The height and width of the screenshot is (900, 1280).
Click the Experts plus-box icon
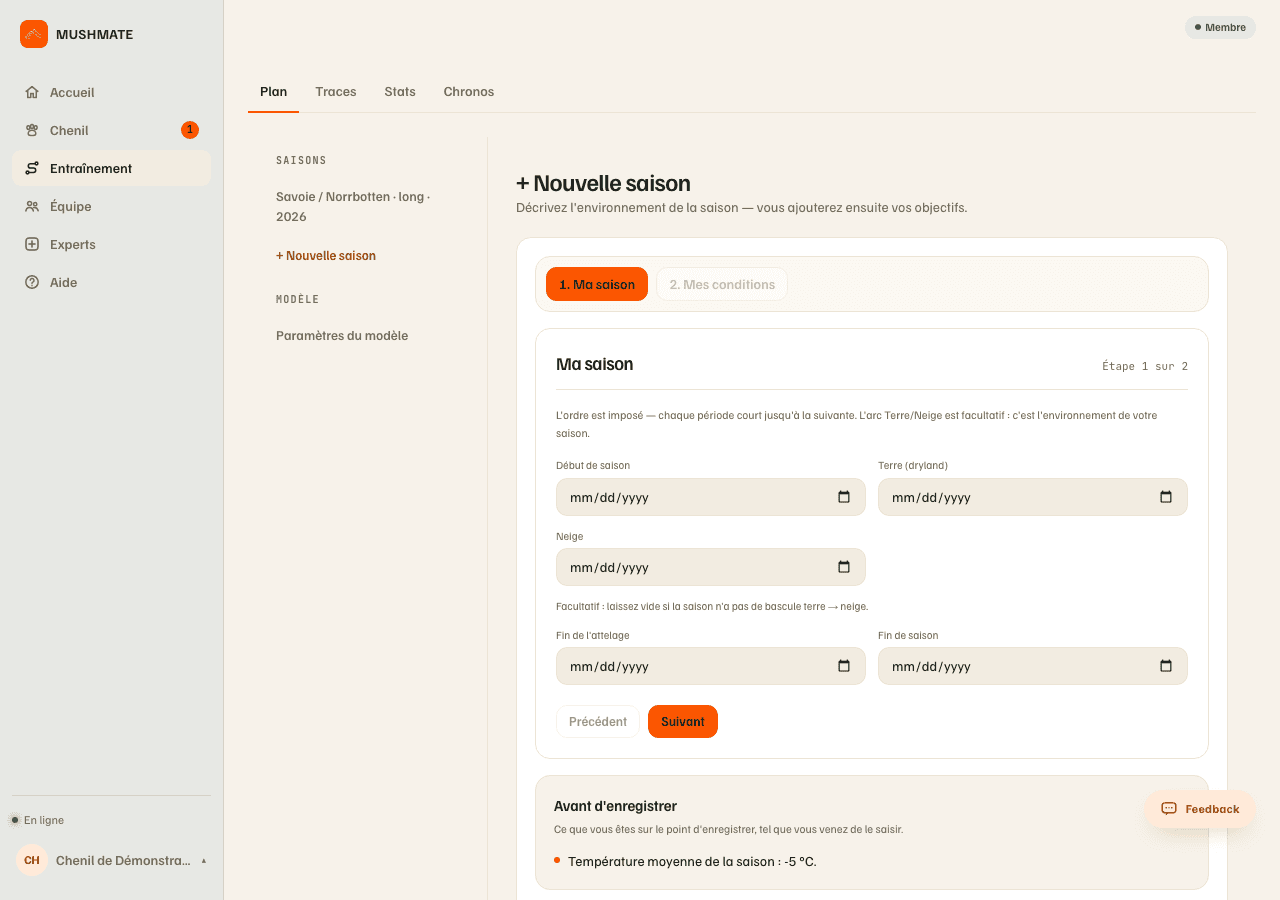tap(32, 244)
